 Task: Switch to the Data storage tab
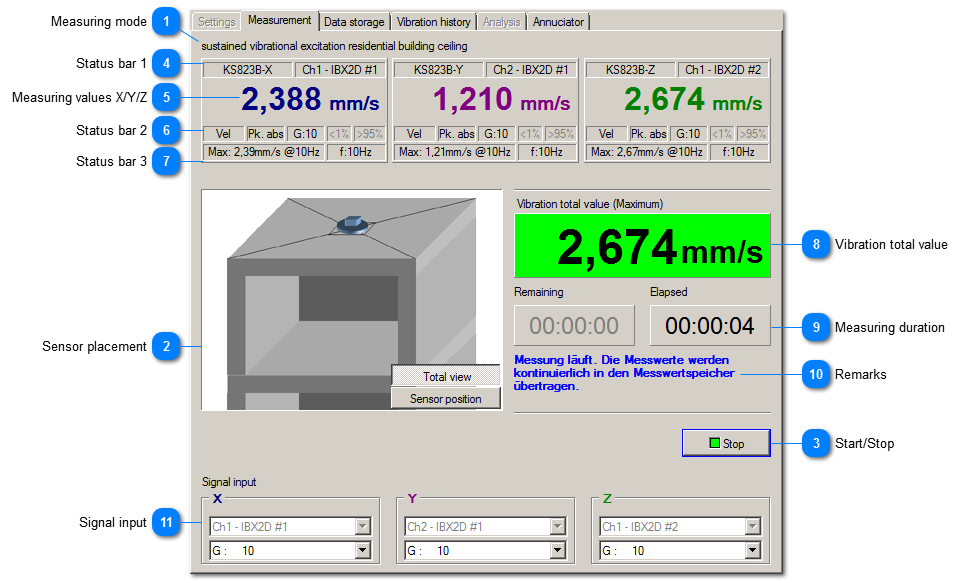click(x=354, y=22)
